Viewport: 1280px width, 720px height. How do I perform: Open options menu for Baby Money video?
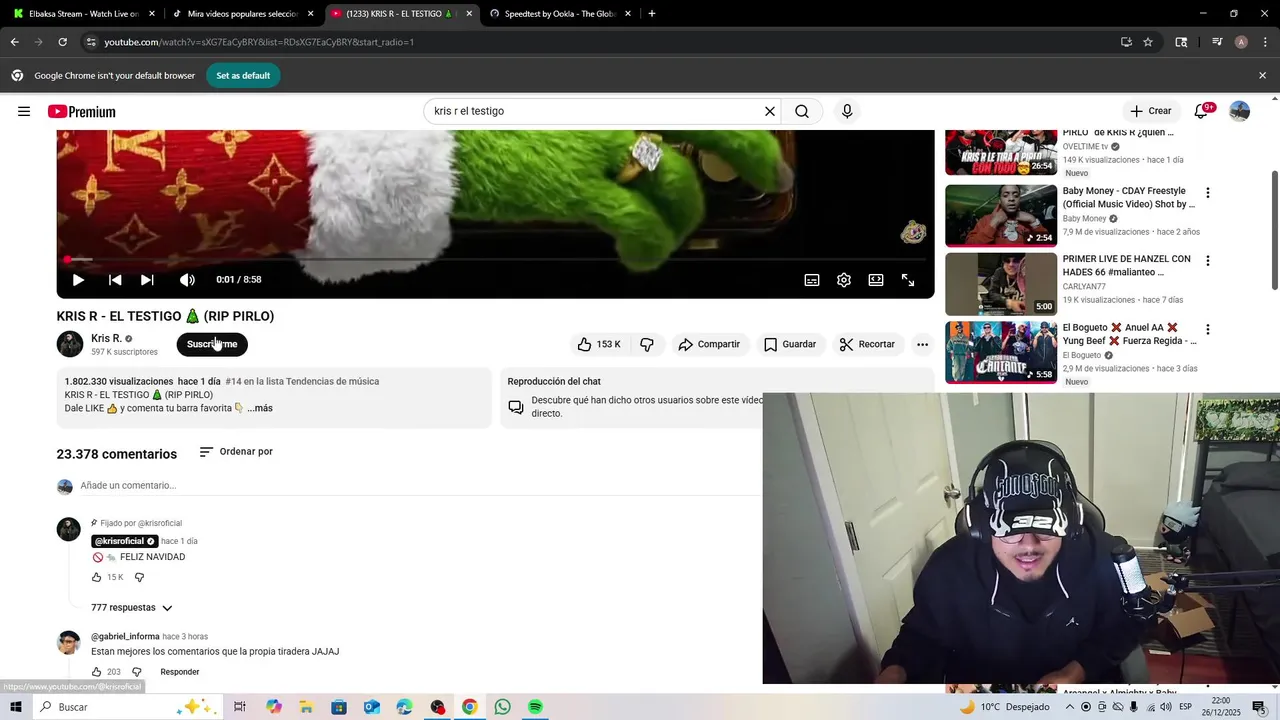click(x=1207, y=193)
